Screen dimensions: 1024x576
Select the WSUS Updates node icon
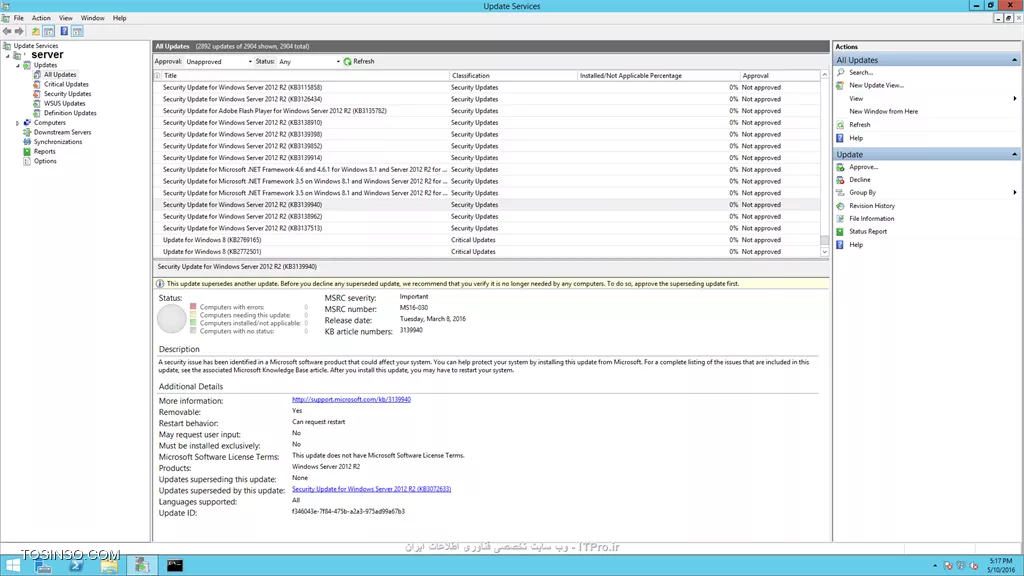(37, 103)
